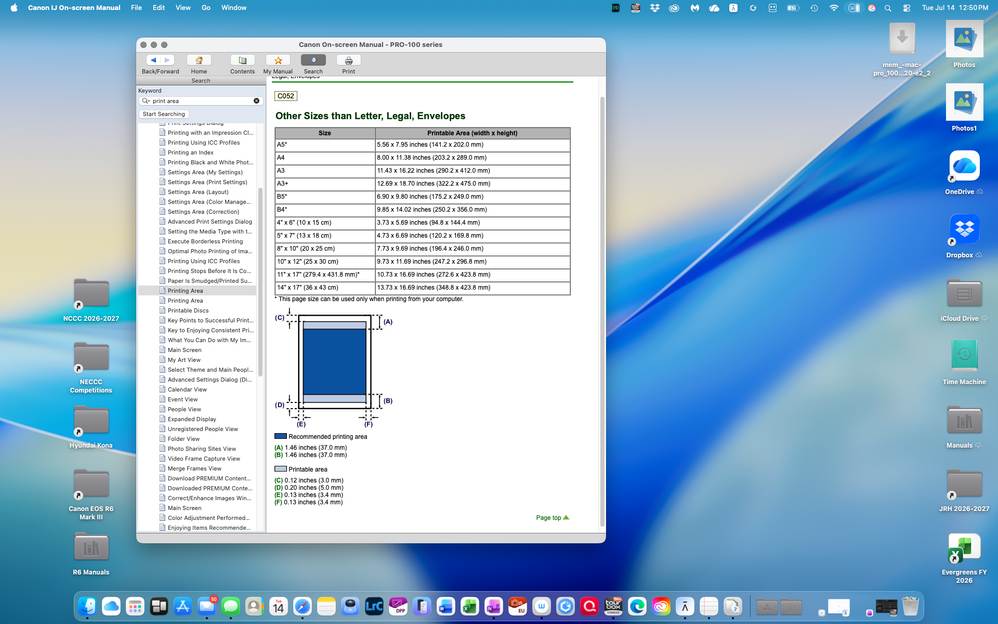Image resolution: width=998 pixels, height=624 pixels.
Task: Clear the keyword field with the x icon
Action: tap(257, 101)
